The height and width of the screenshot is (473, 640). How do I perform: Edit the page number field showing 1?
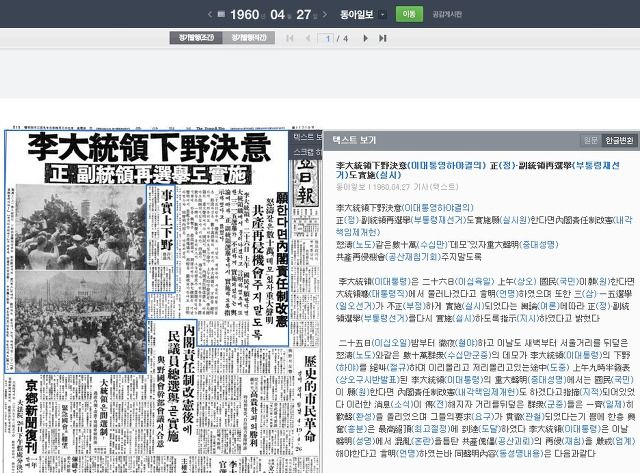tap(326, 38)
